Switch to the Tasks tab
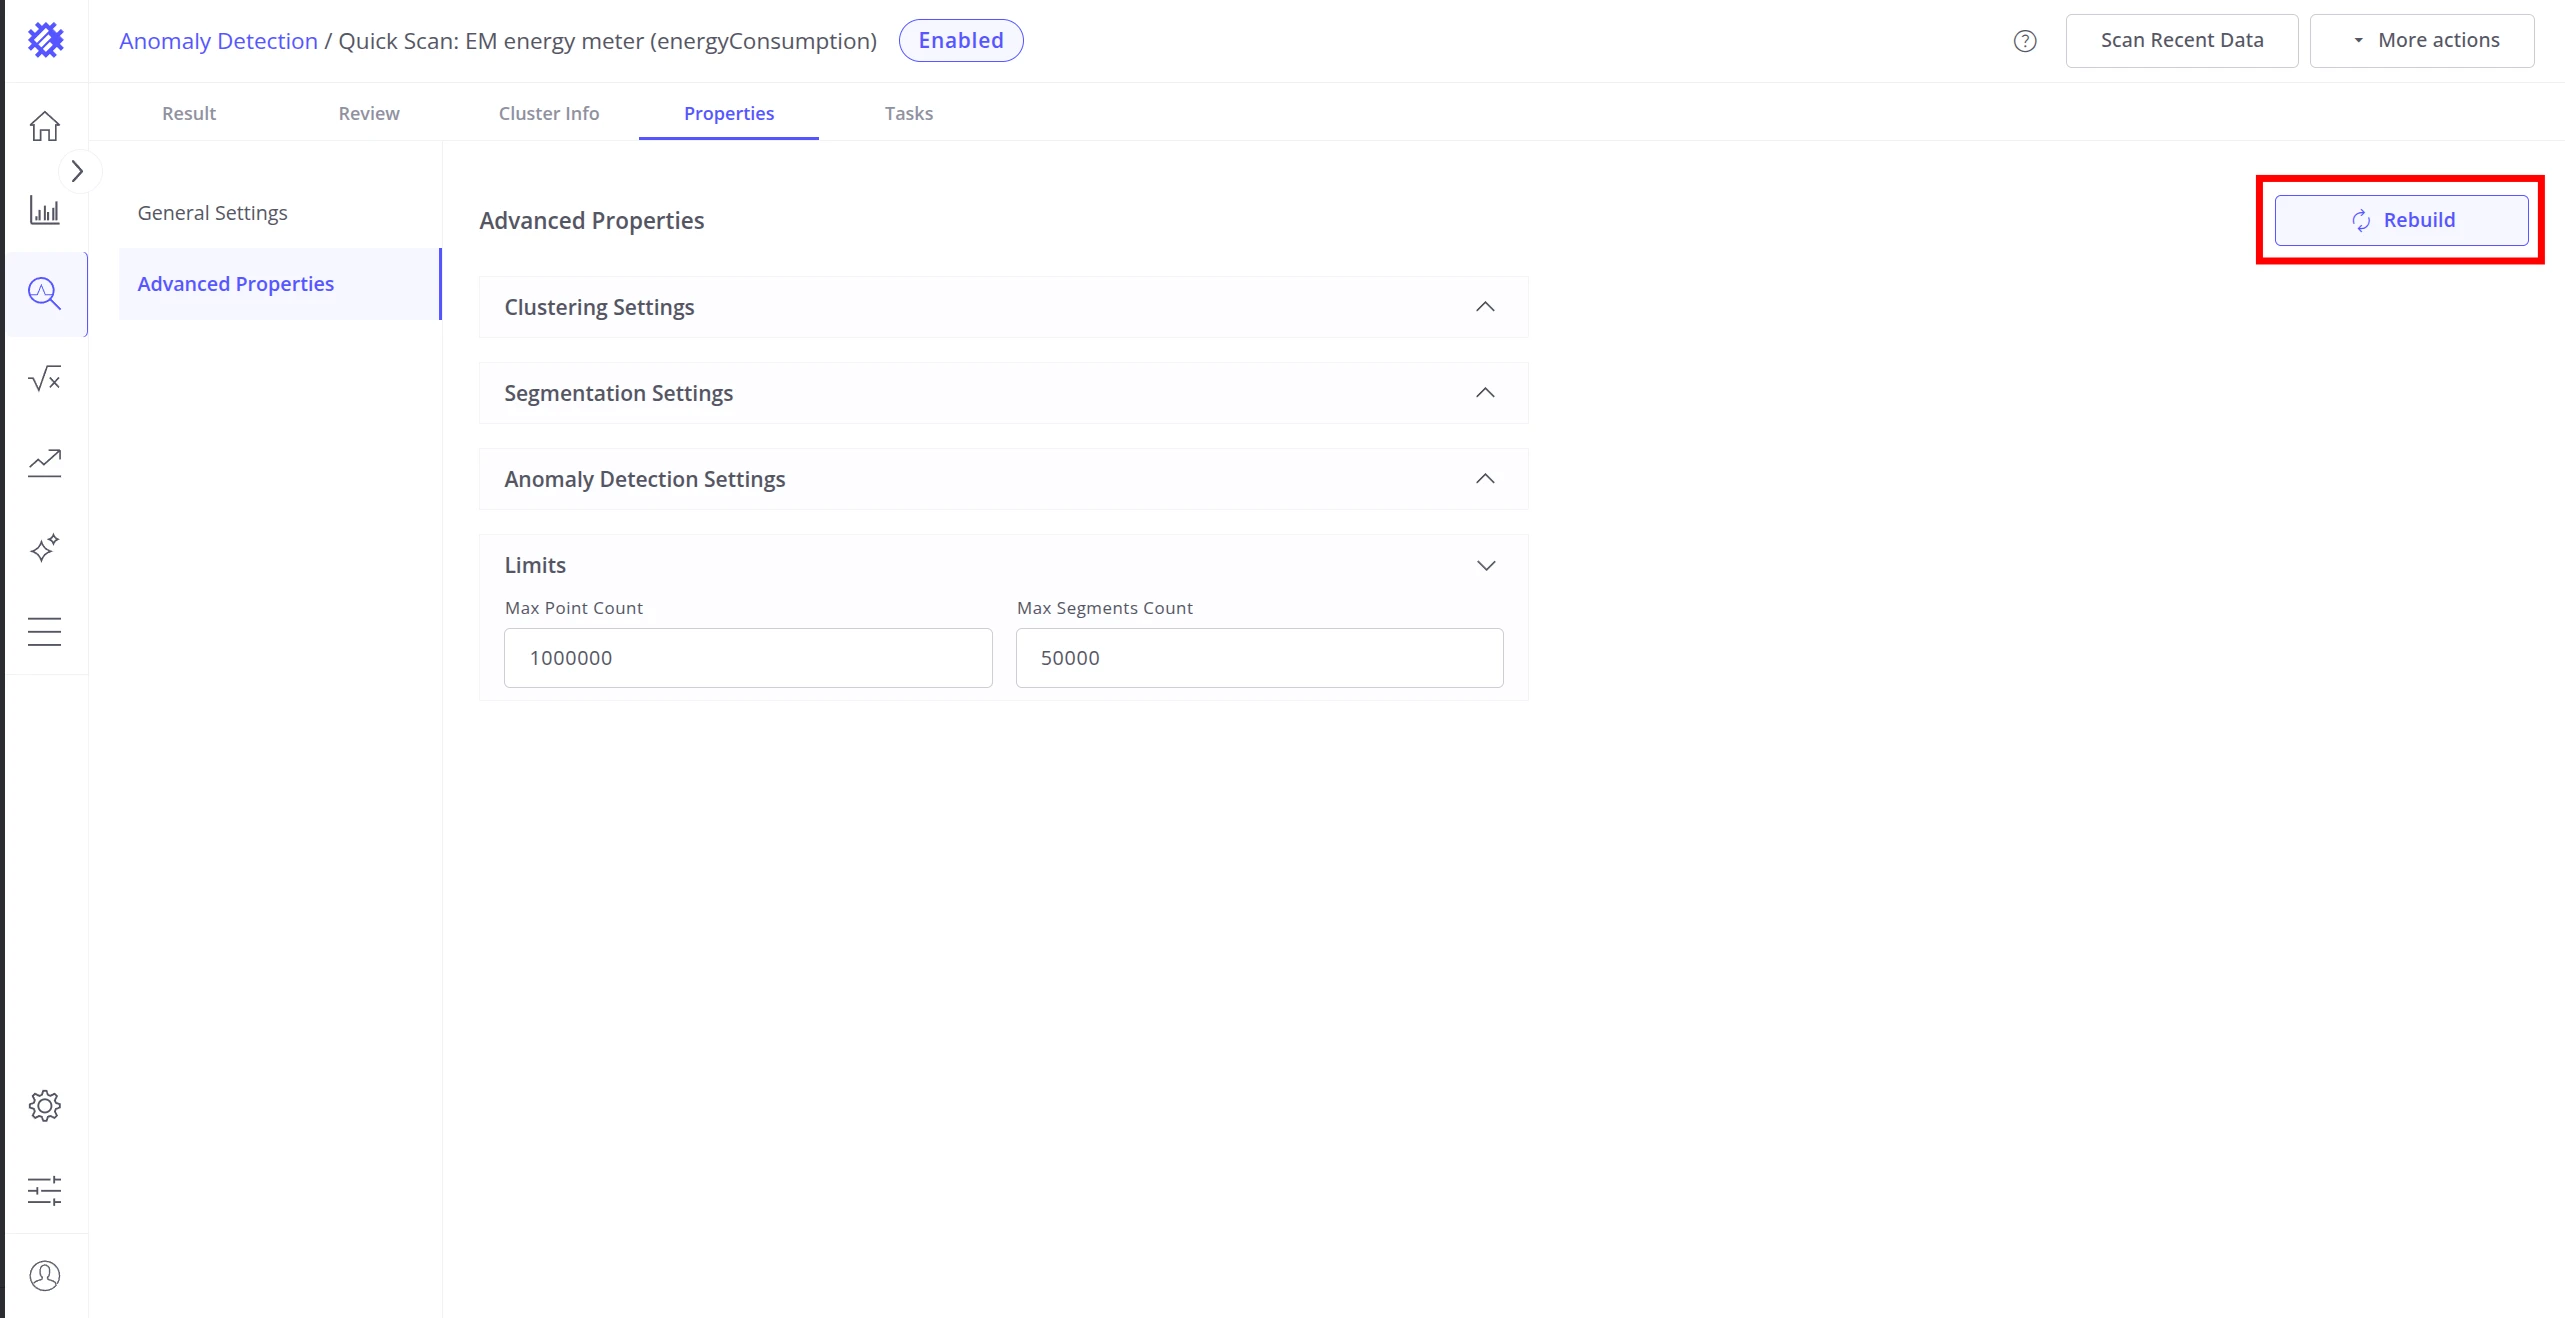Screen dimensions: 2565x1318 coord(909,113)
